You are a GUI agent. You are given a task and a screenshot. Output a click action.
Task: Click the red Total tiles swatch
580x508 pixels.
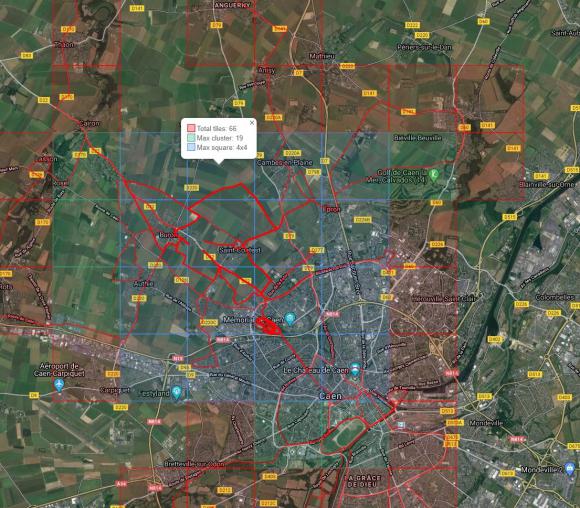(x=191, y=128)
